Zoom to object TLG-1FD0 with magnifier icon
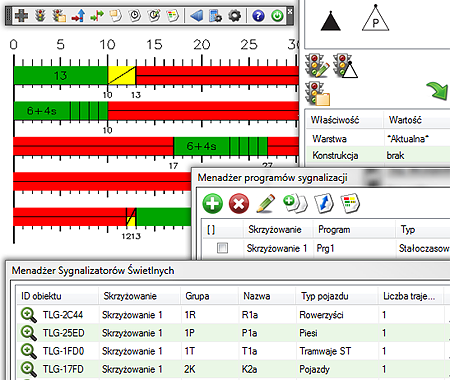 29,351
